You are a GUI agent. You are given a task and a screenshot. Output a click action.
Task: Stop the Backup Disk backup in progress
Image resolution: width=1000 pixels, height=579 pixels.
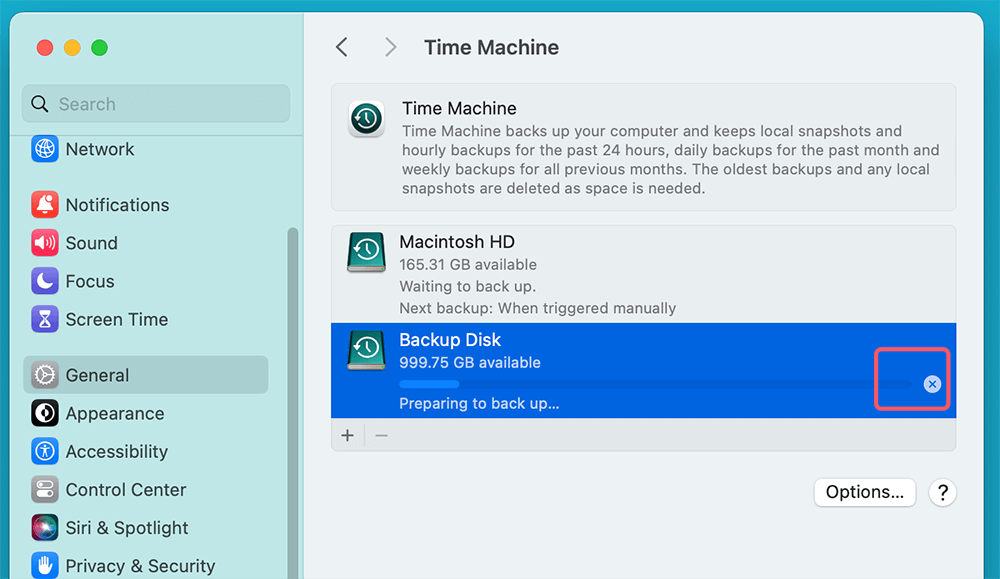pyautogui.click(x=932, y=383)
